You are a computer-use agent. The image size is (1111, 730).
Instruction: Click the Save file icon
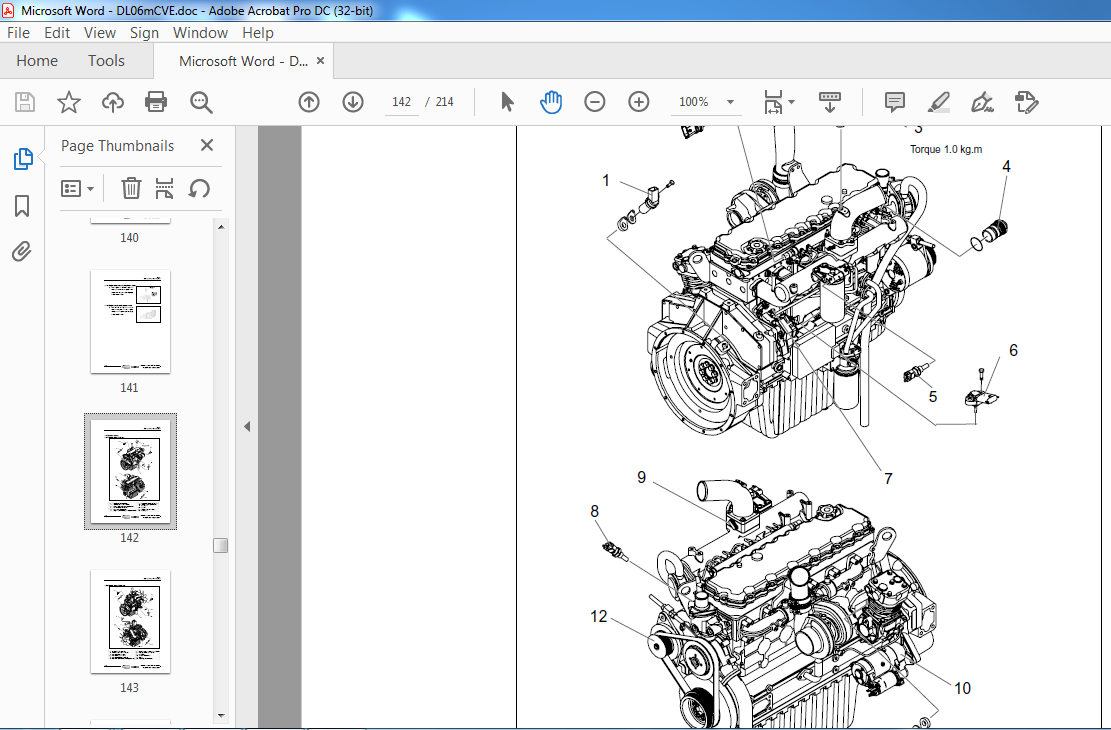pos(25,102)
